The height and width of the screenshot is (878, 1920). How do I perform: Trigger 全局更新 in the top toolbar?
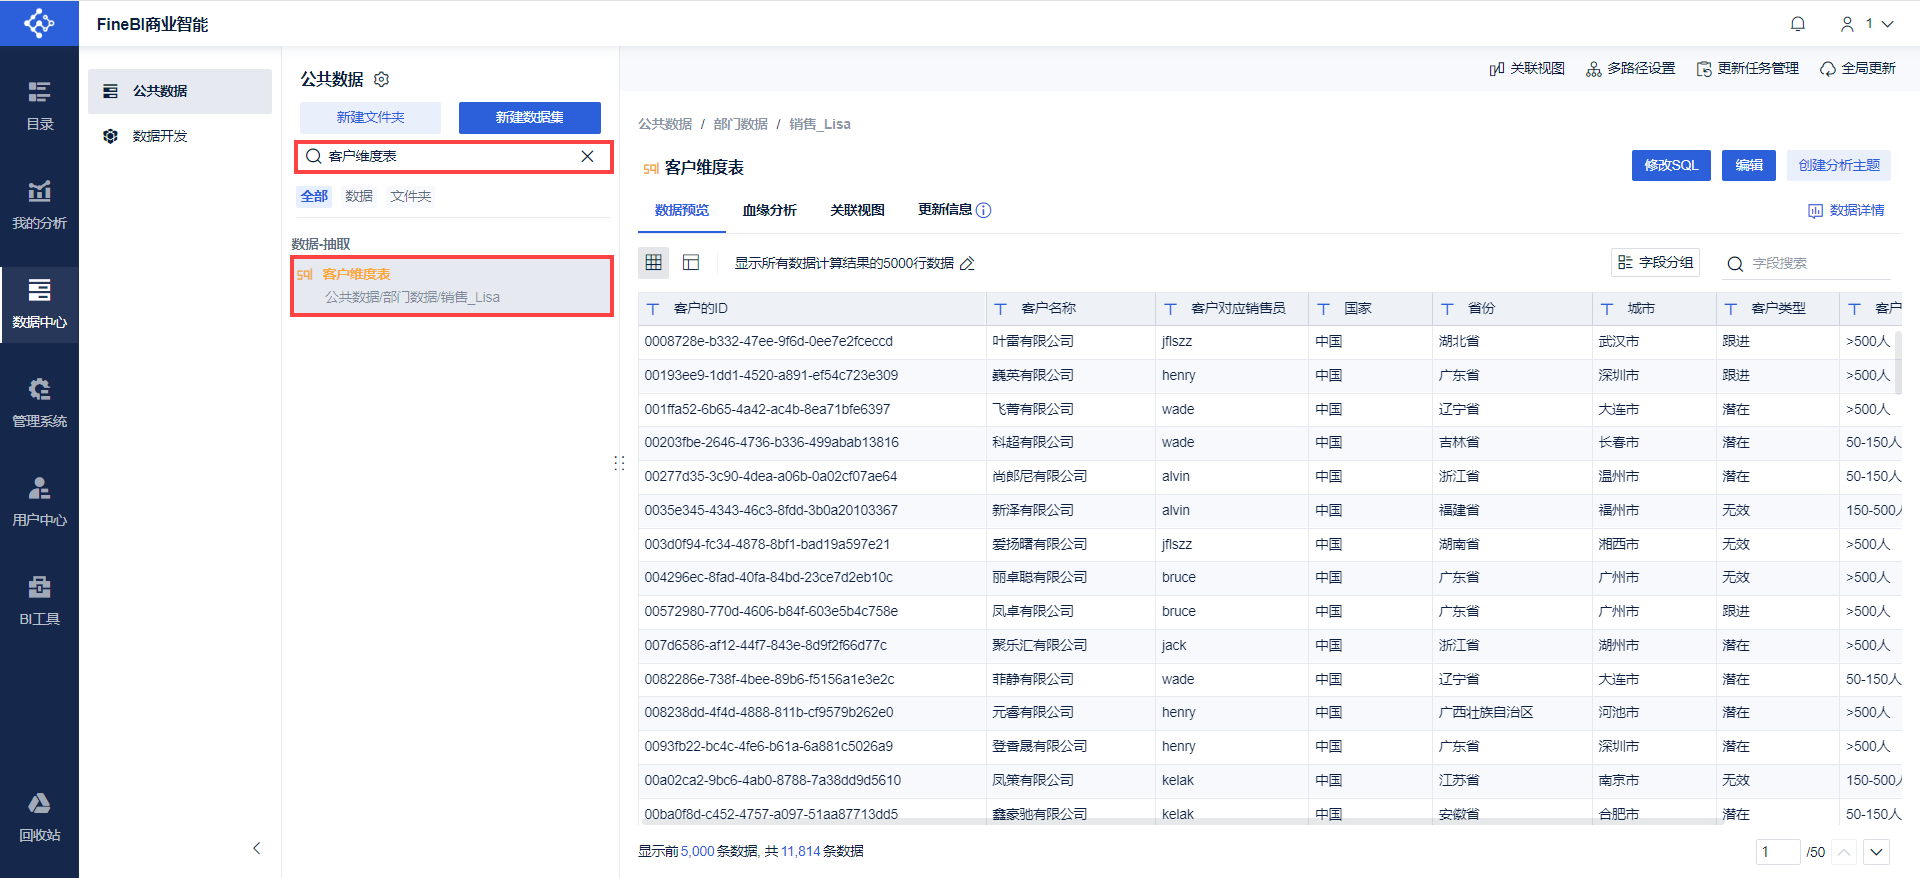point(1857,68)
